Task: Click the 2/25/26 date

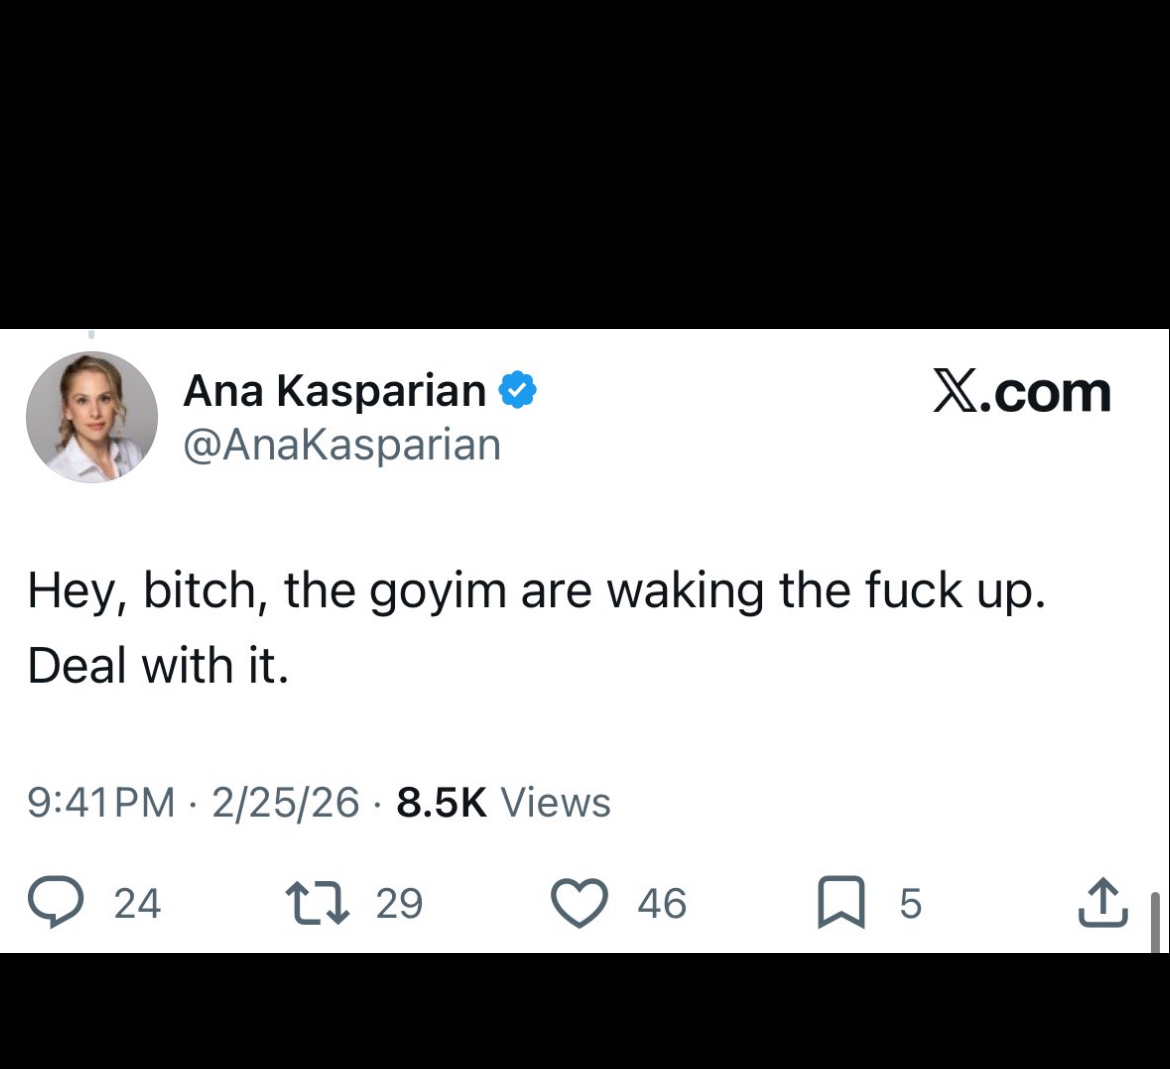Action: pos(285,802)
